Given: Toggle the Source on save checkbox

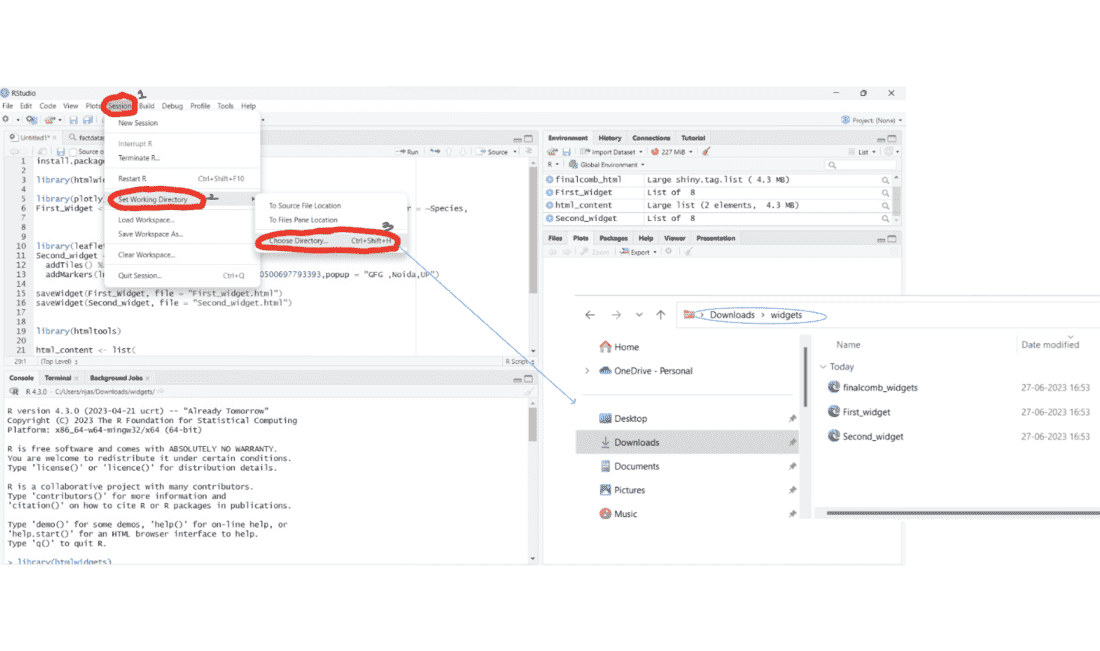Looking at the screenshot, I should pos(73,152).
